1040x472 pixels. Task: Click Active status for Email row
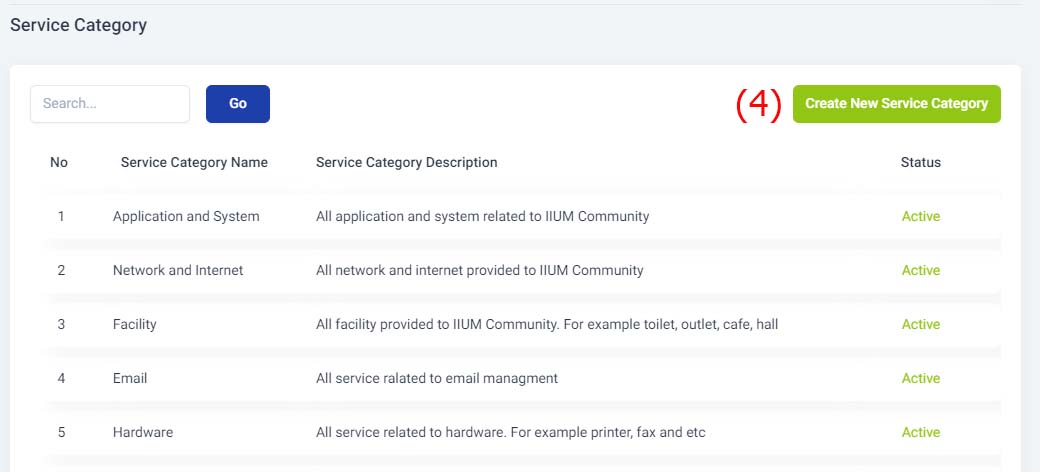(921, 379)
